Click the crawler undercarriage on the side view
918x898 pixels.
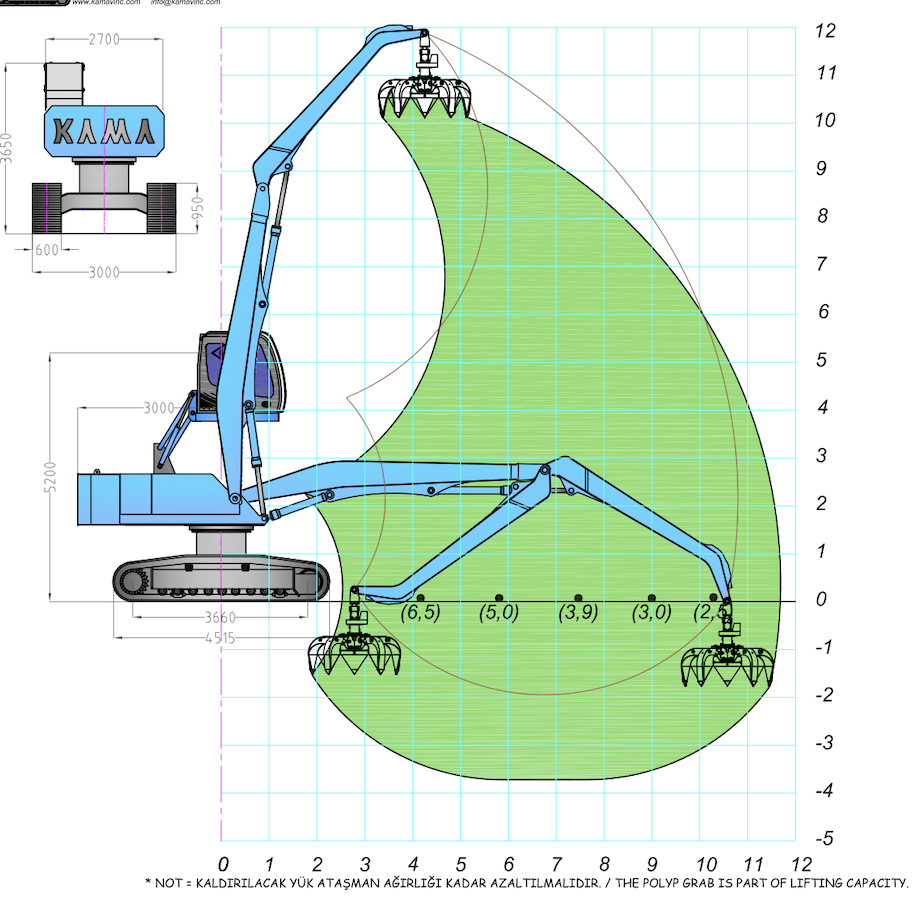(221, 577)
